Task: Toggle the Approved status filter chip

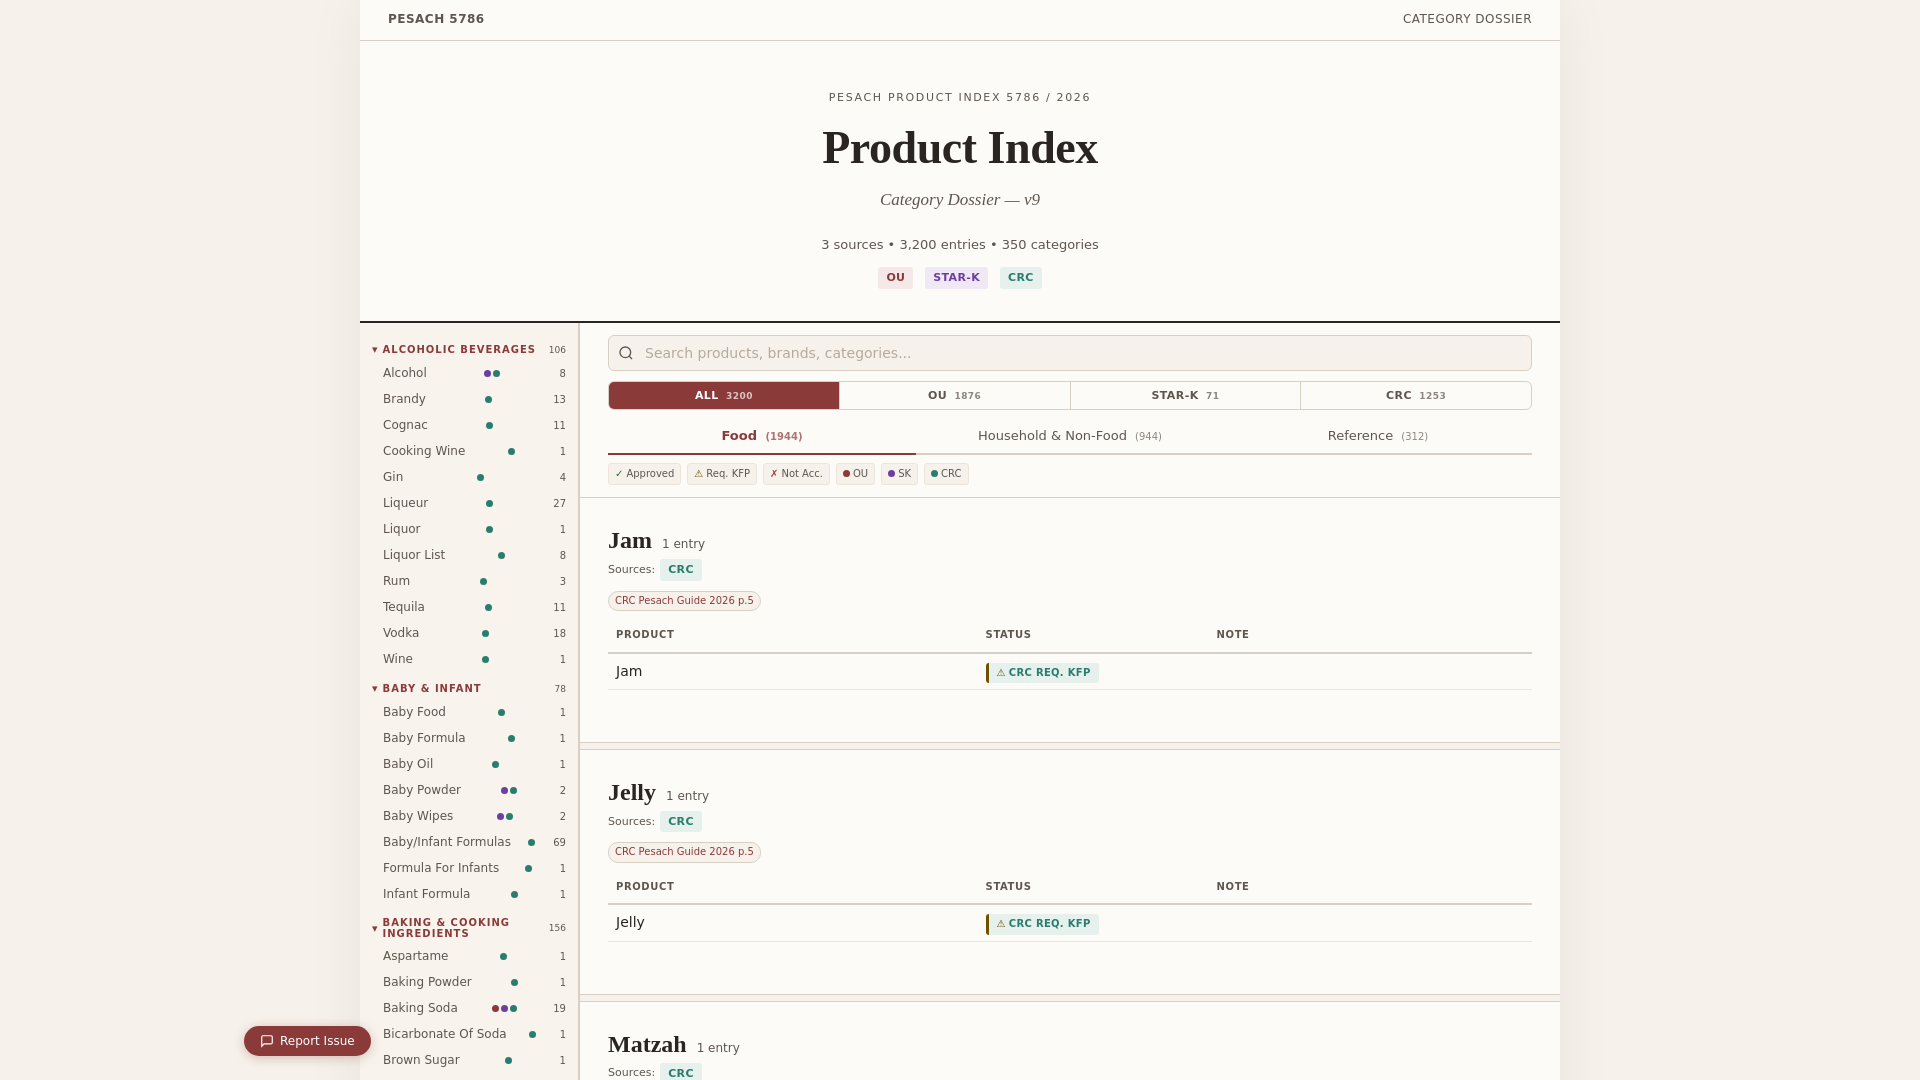Action: [x=644, y=474]
